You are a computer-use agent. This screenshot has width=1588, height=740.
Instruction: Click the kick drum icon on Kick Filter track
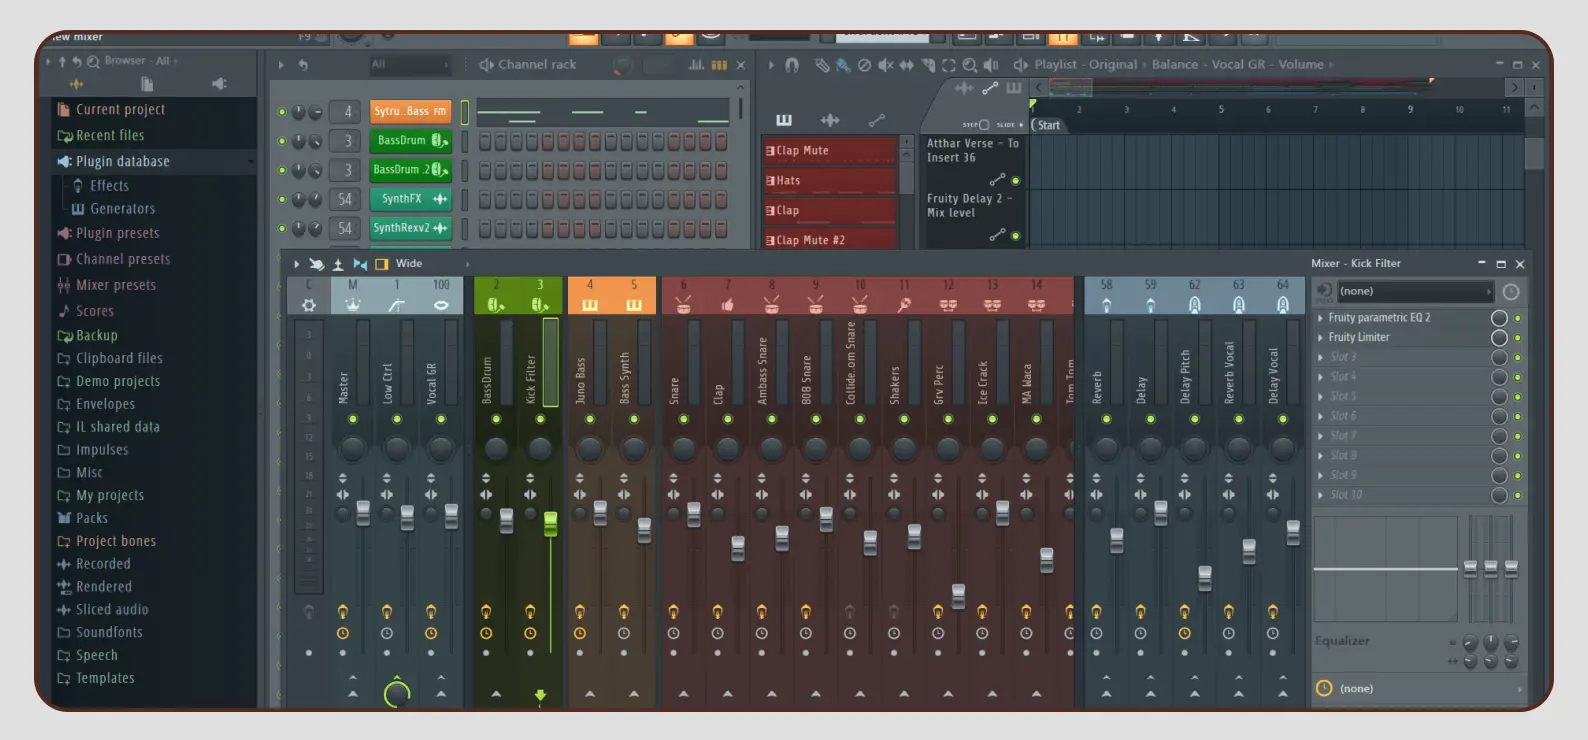coord(540,305)
